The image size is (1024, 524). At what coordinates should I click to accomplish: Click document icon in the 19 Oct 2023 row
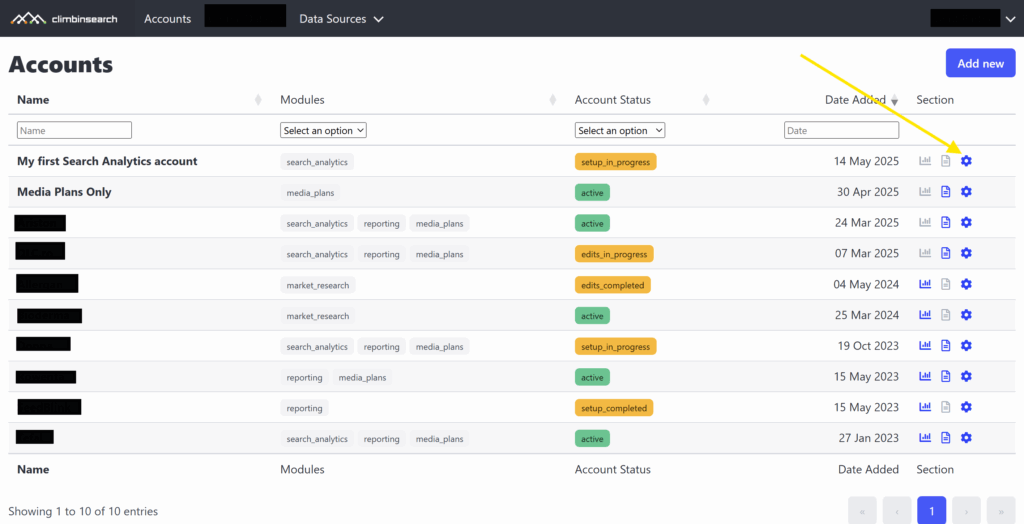(x=946, y=346)
